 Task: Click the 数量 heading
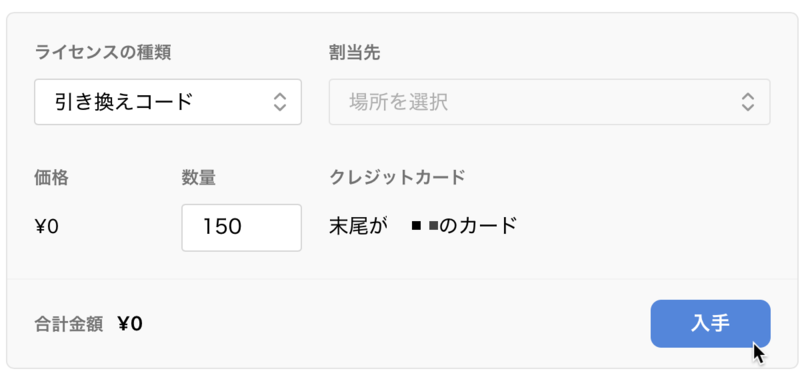coord(198,178)
